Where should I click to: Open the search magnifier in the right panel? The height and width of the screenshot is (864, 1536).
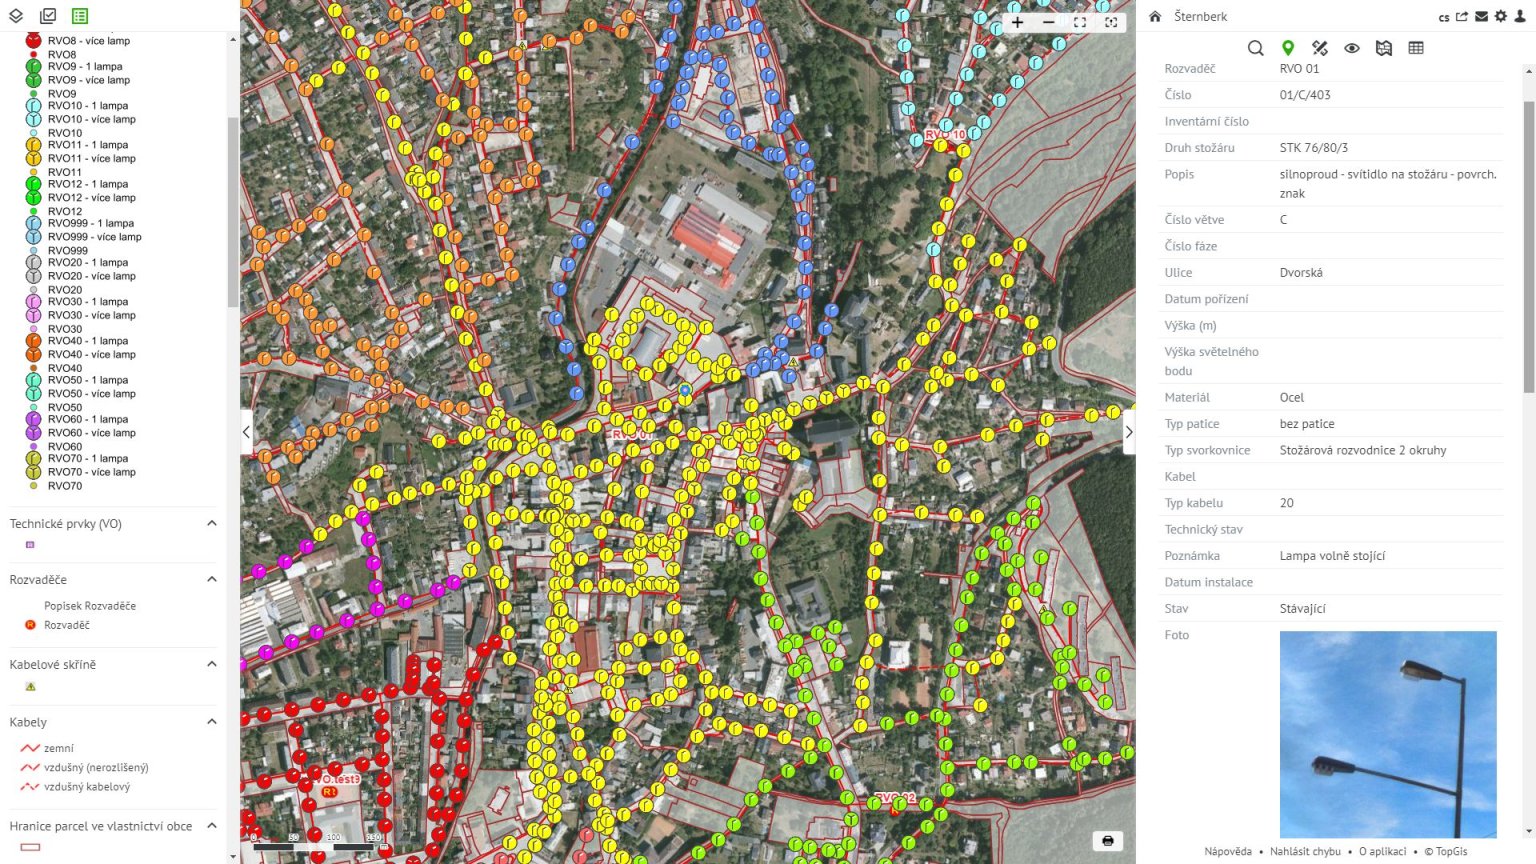pyautogui.click(x=1256, y=48)
